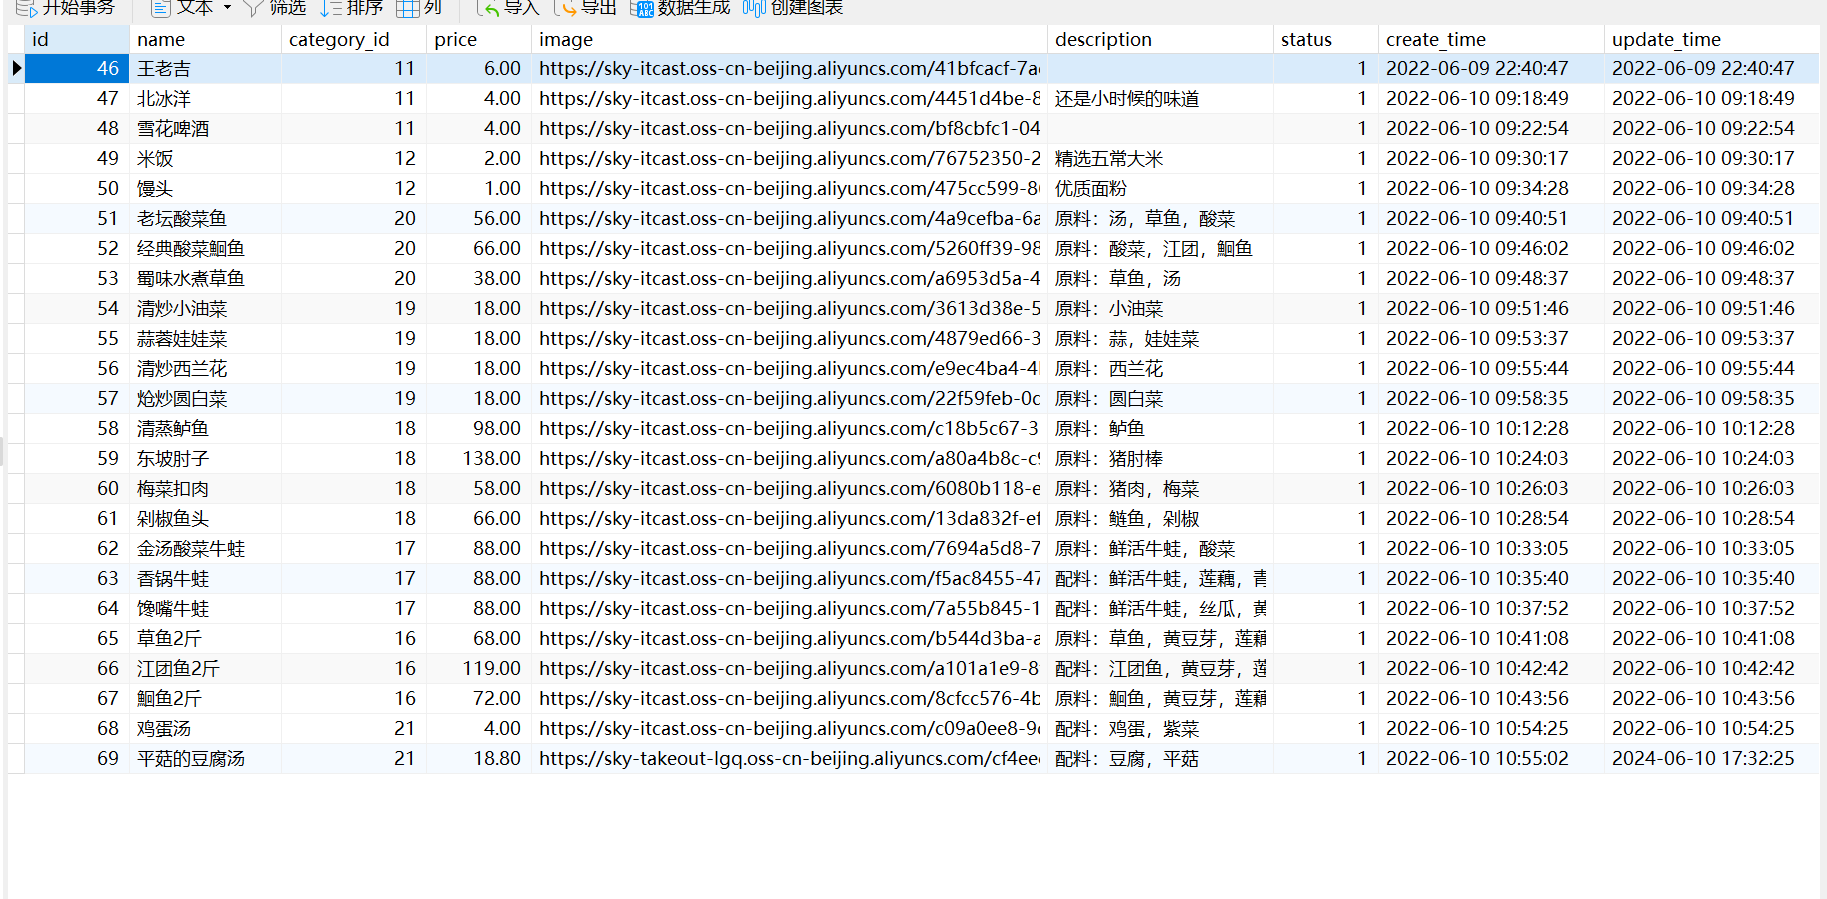Select the name cell 金汤酸菜牛蛙
The height and width of the screenshot is (899, 1827).
[x=205, y=548]
